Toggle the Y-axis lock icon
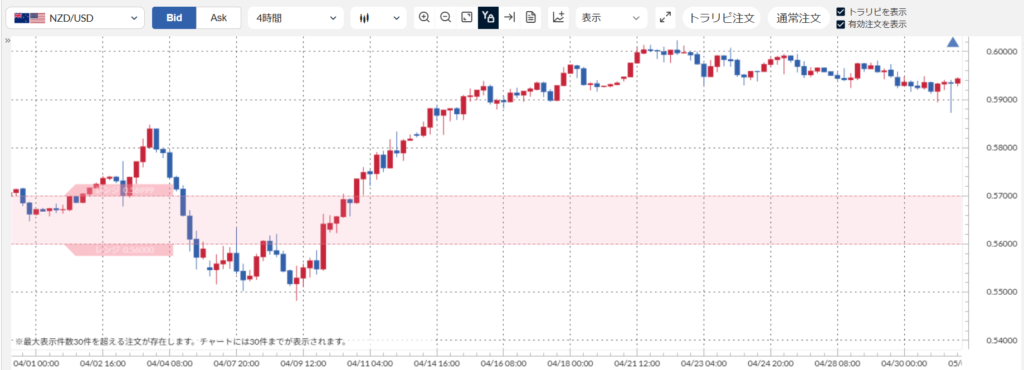Image resolution: width=1024 pixels, height=370 pixels. 488,18
